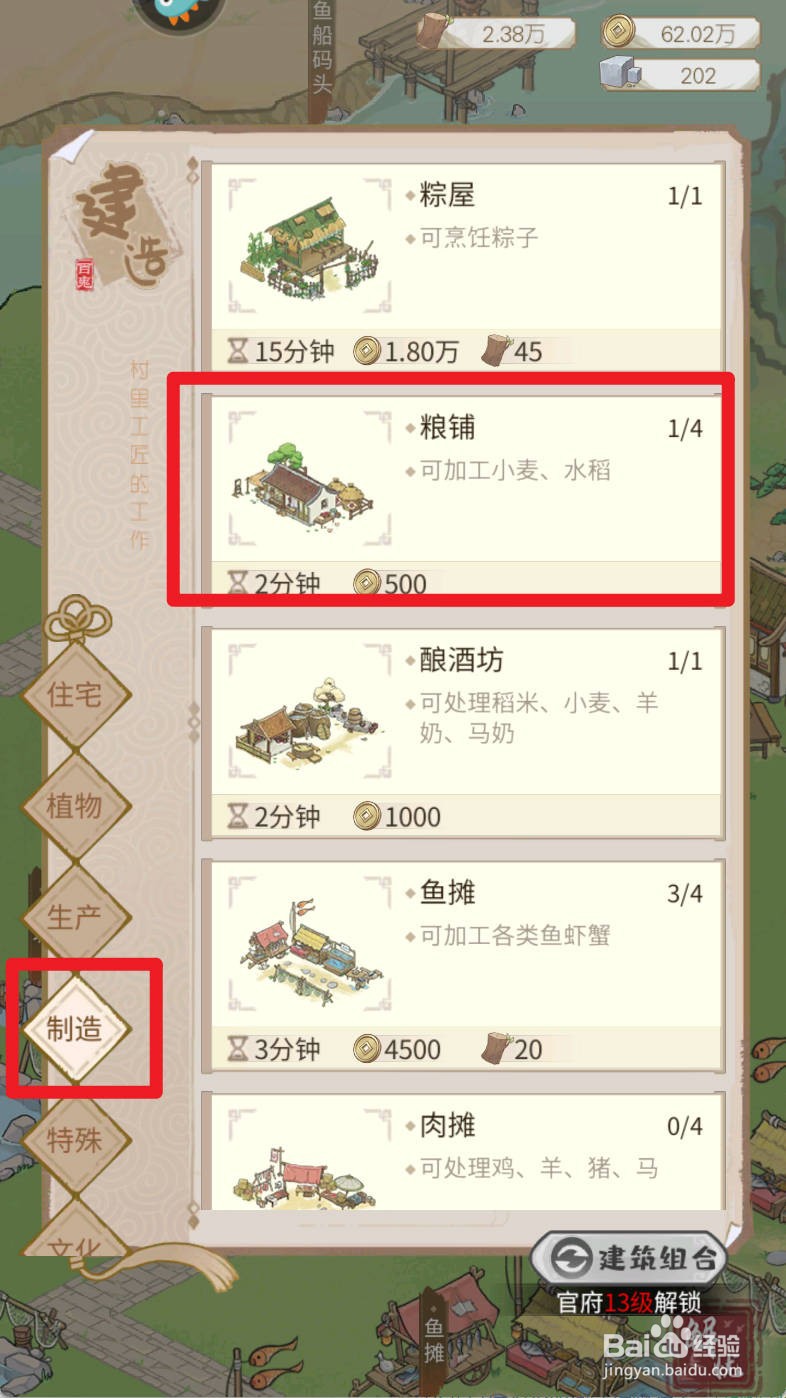Viewport: 786px width, 1398px height.
Task: Select the 制造 category tab
Action: click(75, 1029)
